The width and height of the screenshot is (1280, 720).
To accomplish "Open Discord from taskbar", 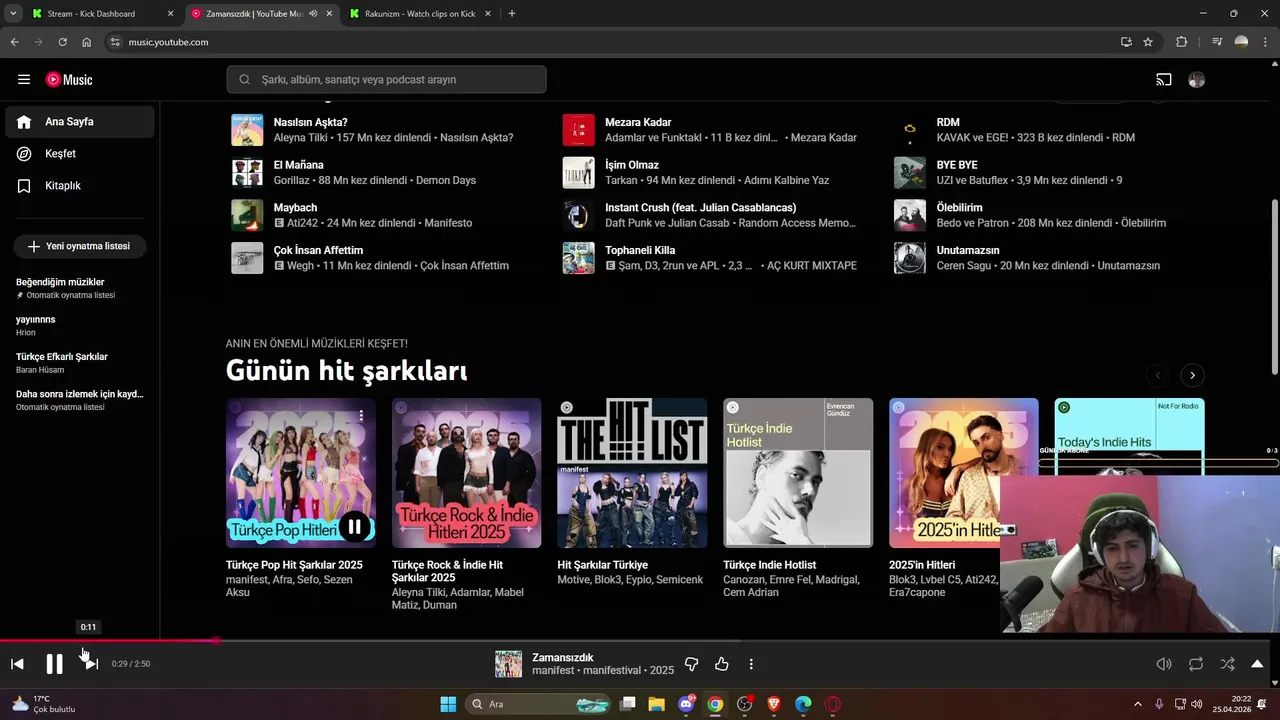I will 687,704.
